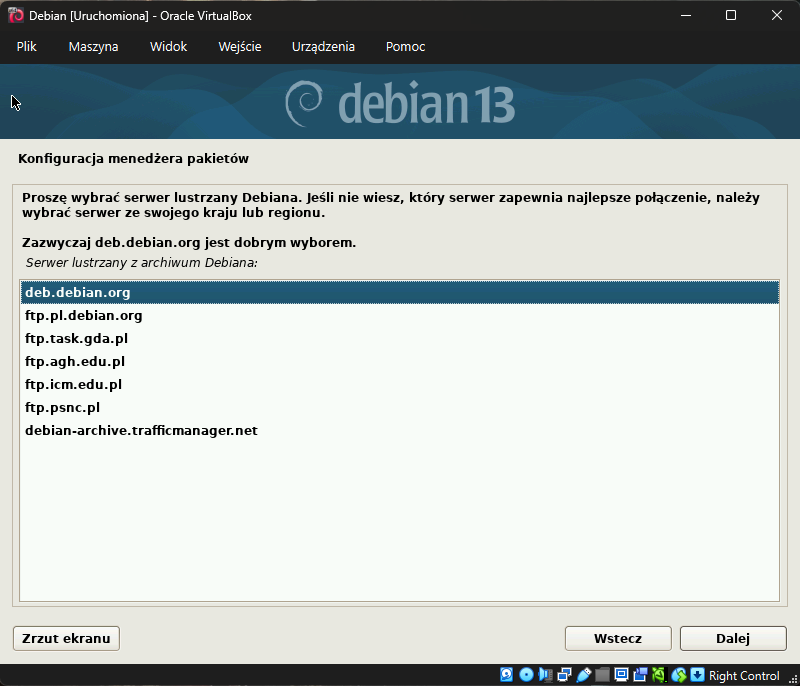The height and width of the screenshot is (686, 800).
Task: Open the Widok menu
Action: point(168,47)
